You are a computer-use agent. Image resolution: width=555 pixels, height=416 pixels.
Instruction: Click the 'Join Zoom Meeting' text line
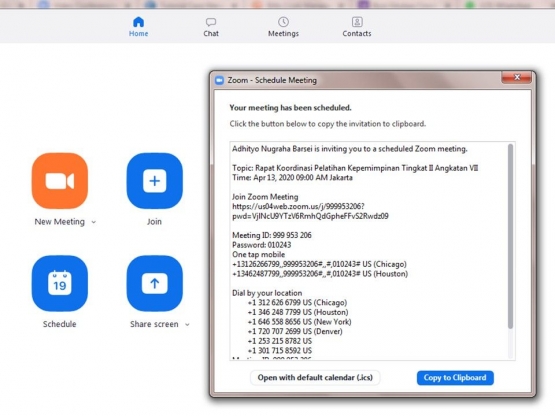click(265, 197)
